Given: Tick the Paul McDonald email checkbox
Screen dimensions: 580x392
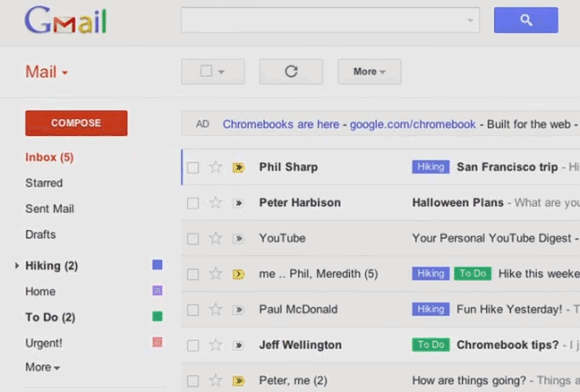Looking at the screenshot, I should (x=193, y=310).
